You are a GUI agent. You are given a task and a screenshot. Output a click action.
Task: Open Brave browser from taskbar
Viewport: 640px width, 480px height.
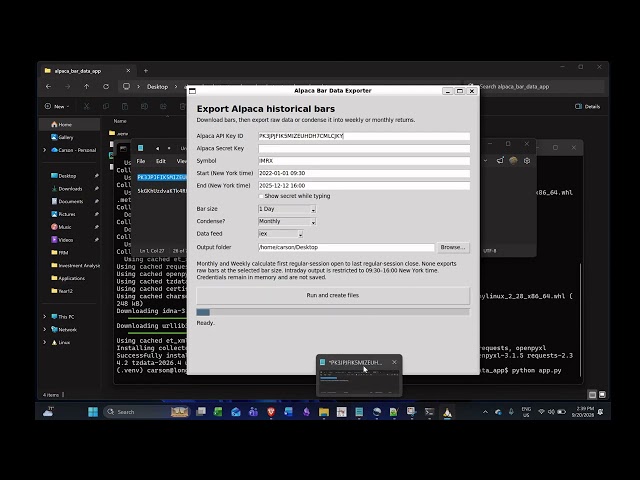271,412
